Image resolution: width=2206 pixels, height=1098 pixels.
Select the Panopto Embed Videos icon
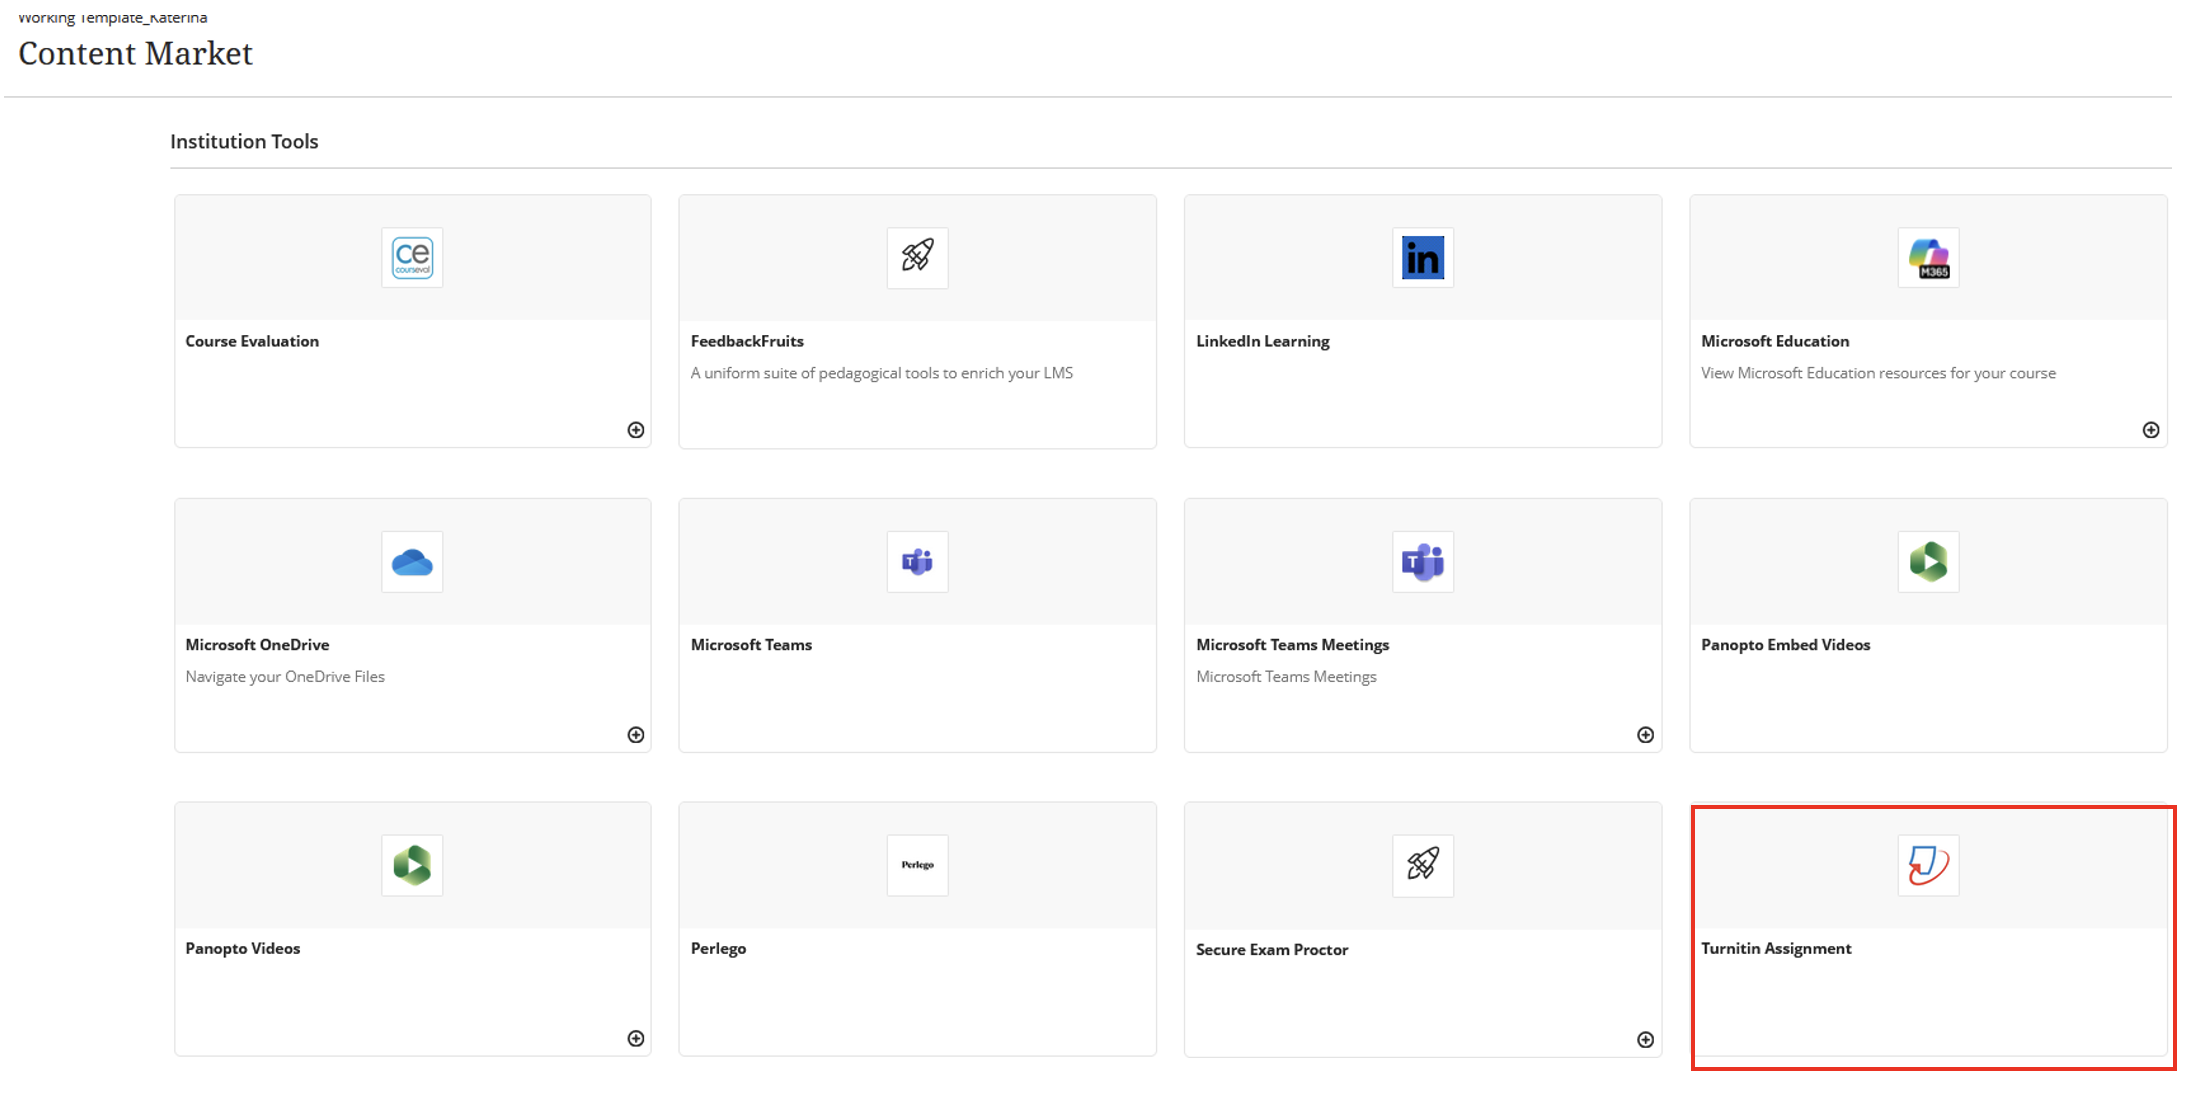tap(1928, 562)
